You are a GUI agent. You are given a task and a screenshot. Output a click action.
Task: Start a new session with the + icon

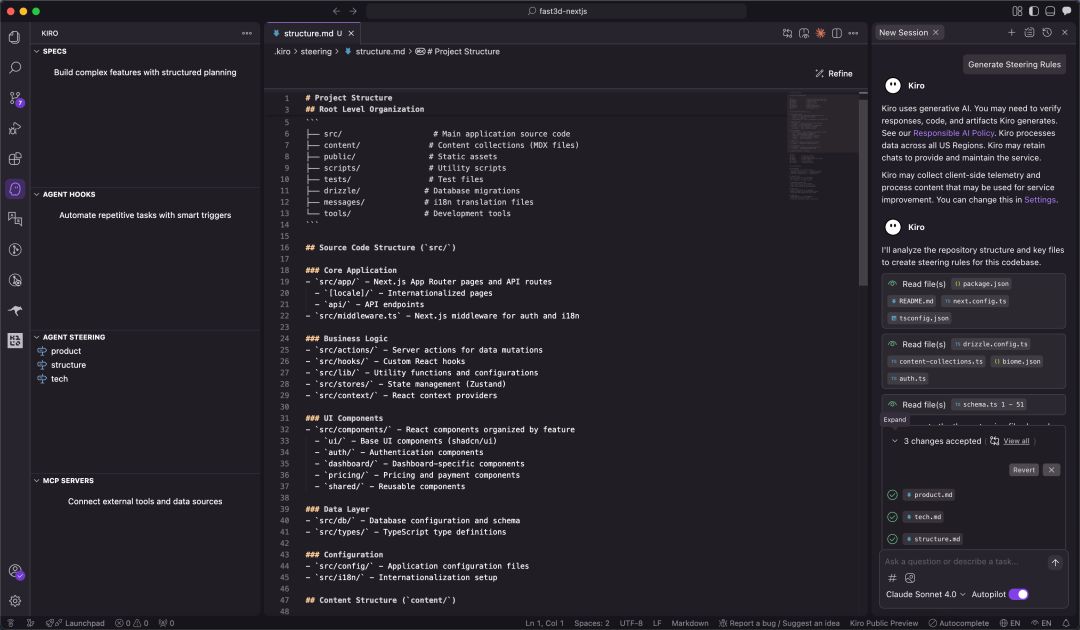[1012, 32]
